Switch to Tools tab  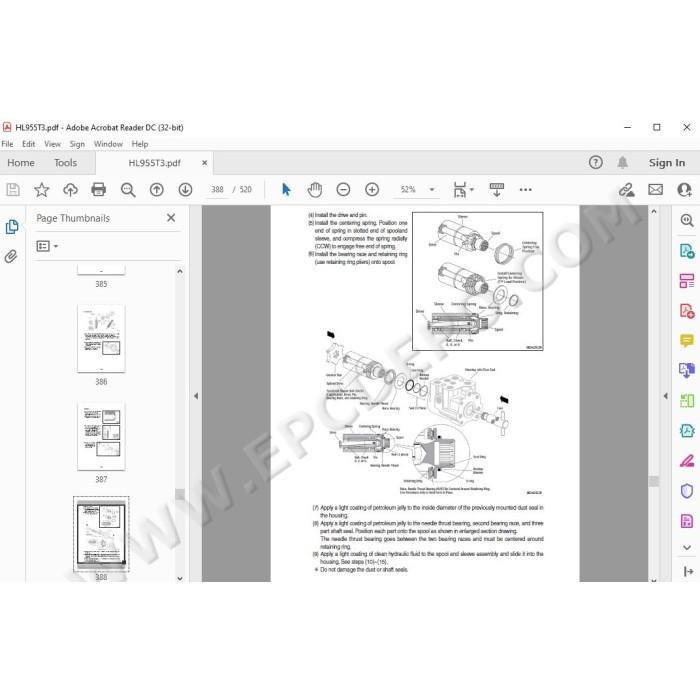pyautogui.click(x=66, y=162)
